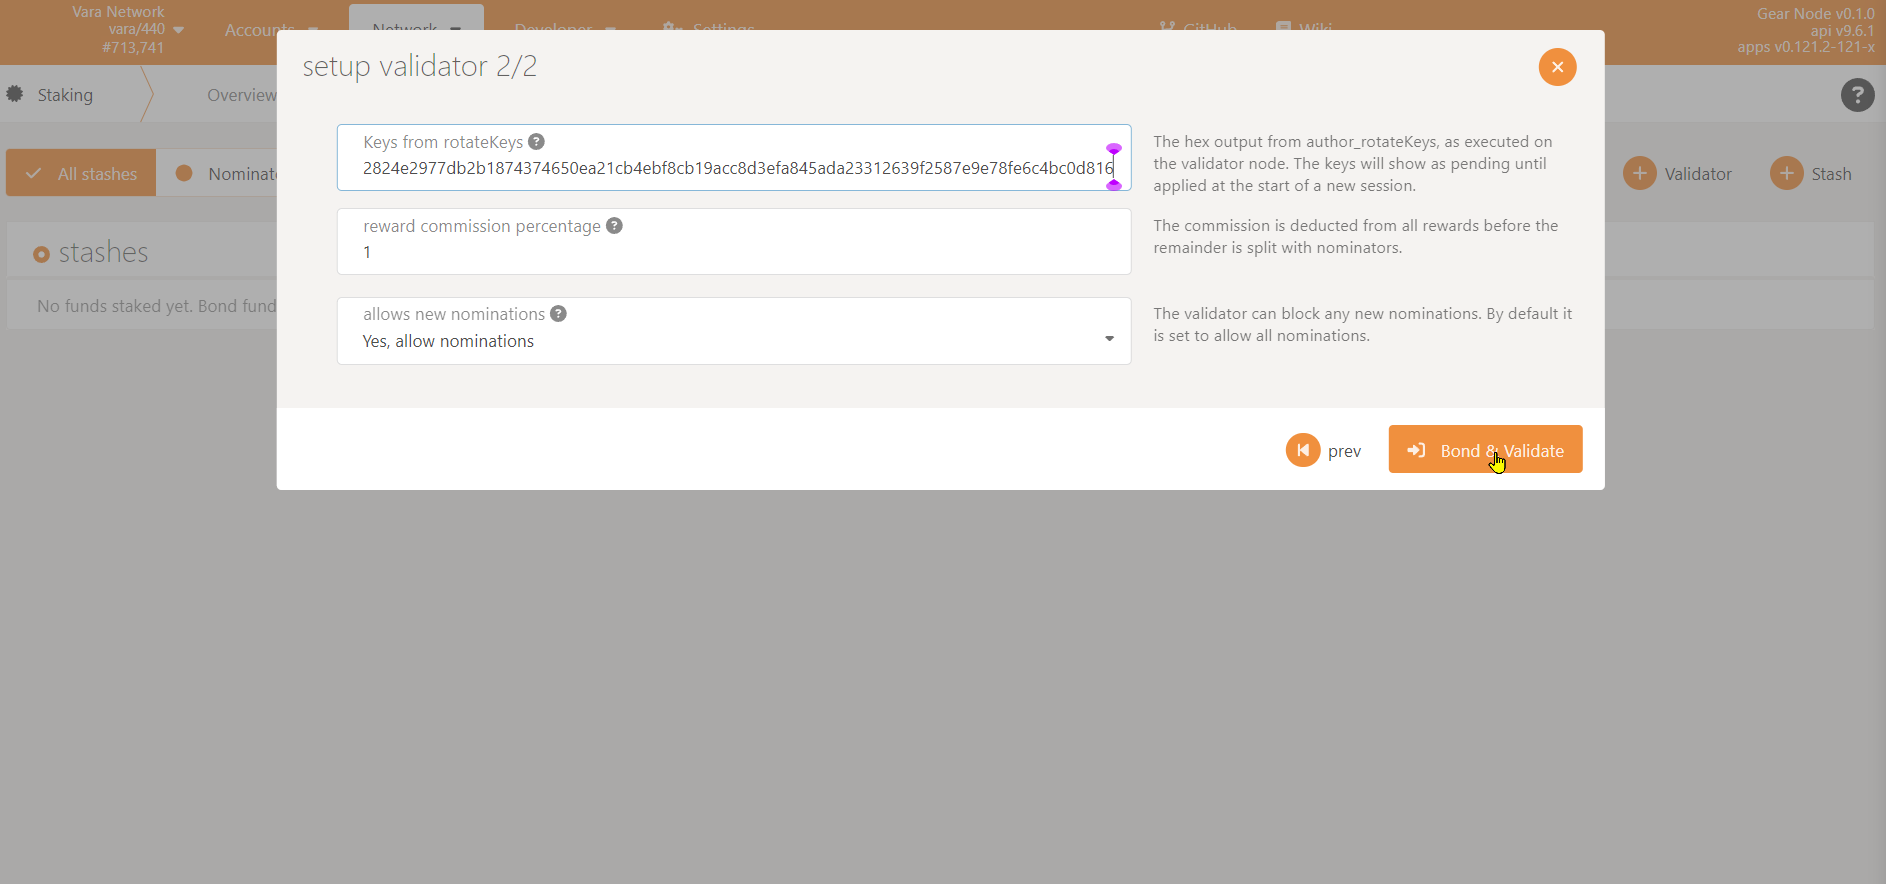The height and width of the screenshot is (884, 1886).
Task: Open the GitHub link
Action: click(1198, 29)
